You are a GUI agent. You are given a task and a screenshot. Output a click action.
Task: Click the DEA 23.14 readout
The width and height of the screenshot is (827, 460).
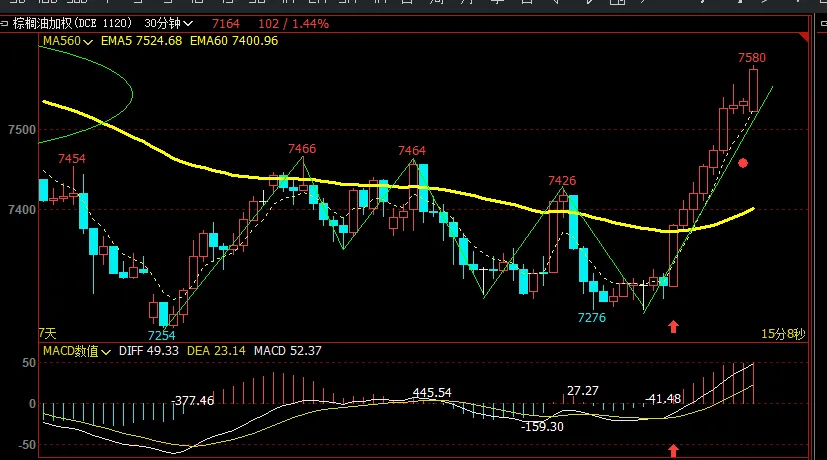click(216, 351)
